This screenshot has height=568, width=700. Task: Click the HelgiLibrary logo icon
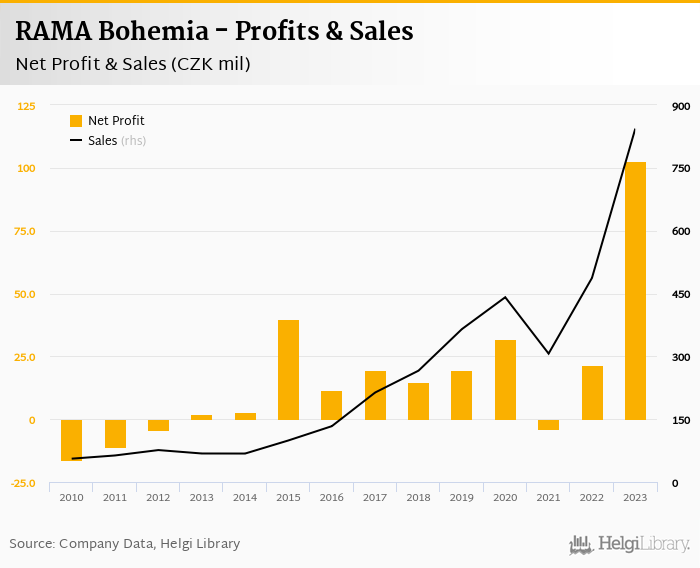click(581, 545)
